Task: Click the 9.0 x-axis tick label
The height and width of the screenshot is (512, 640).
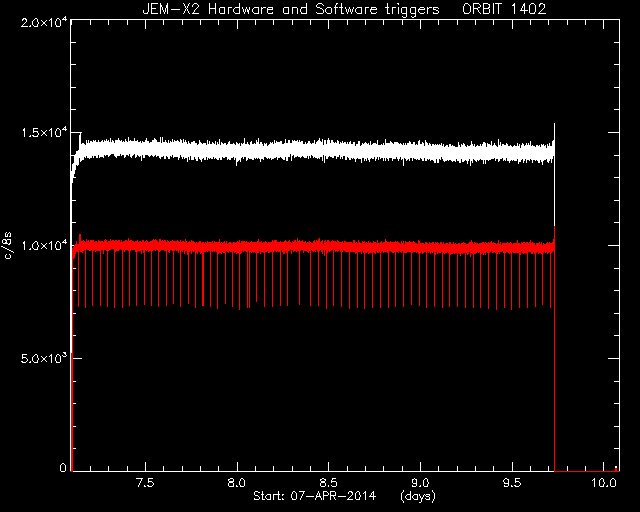Action: [420, 483]
